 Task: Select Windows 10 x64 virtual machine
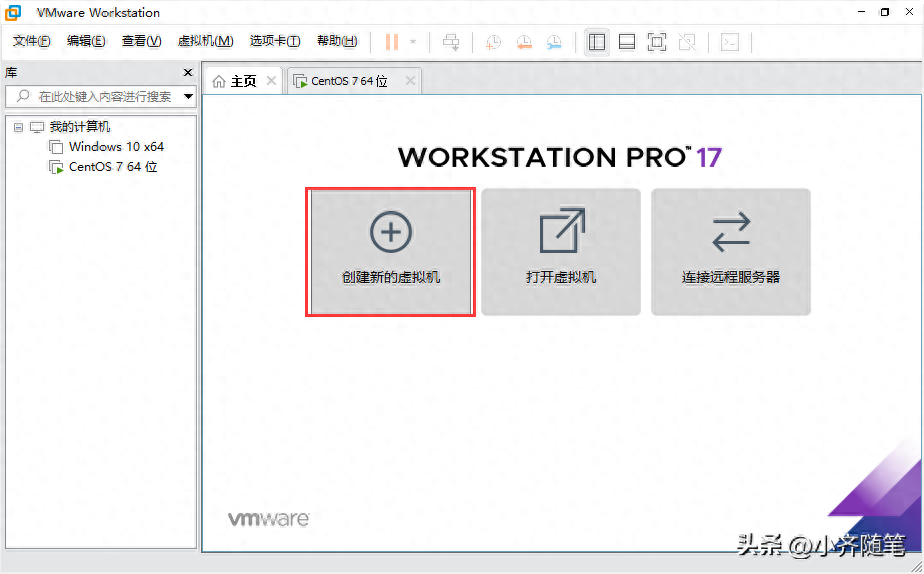click(x=116, y=147)
